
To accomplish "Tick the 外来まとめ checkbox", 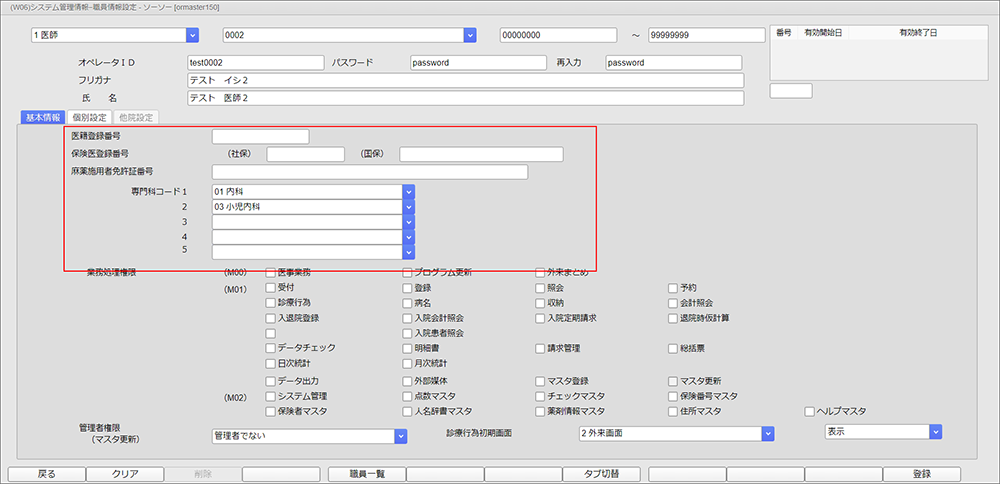I will pos(541,273).
